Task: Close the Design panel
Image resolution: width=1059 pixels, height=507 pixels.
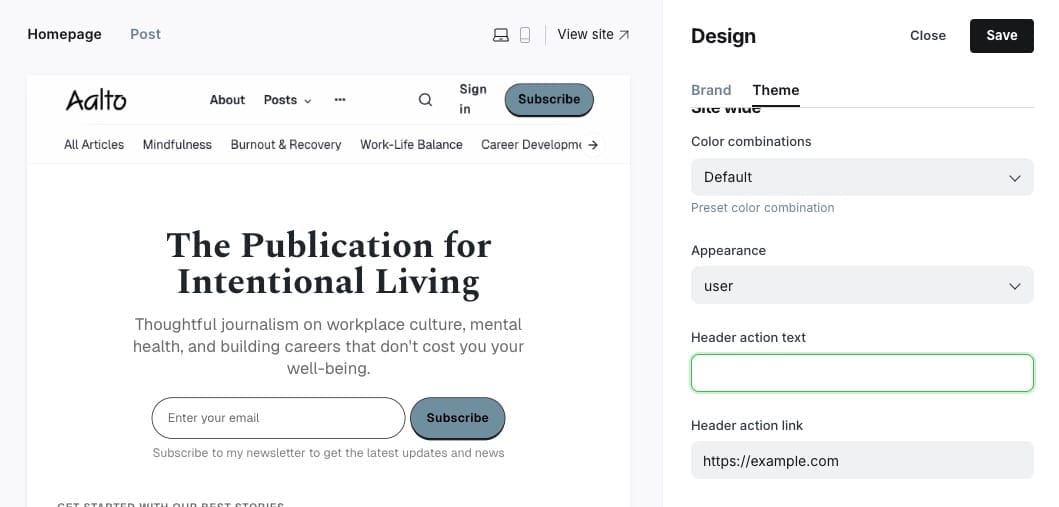Action: (927, 35)
